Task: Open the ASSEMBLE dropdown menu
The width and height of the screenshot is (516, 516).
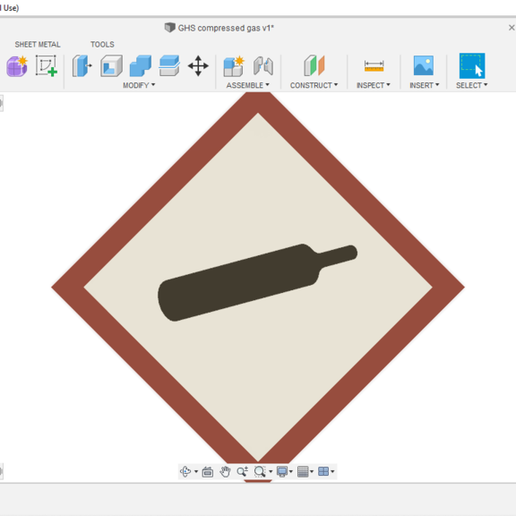Action: tap(248, 85)
